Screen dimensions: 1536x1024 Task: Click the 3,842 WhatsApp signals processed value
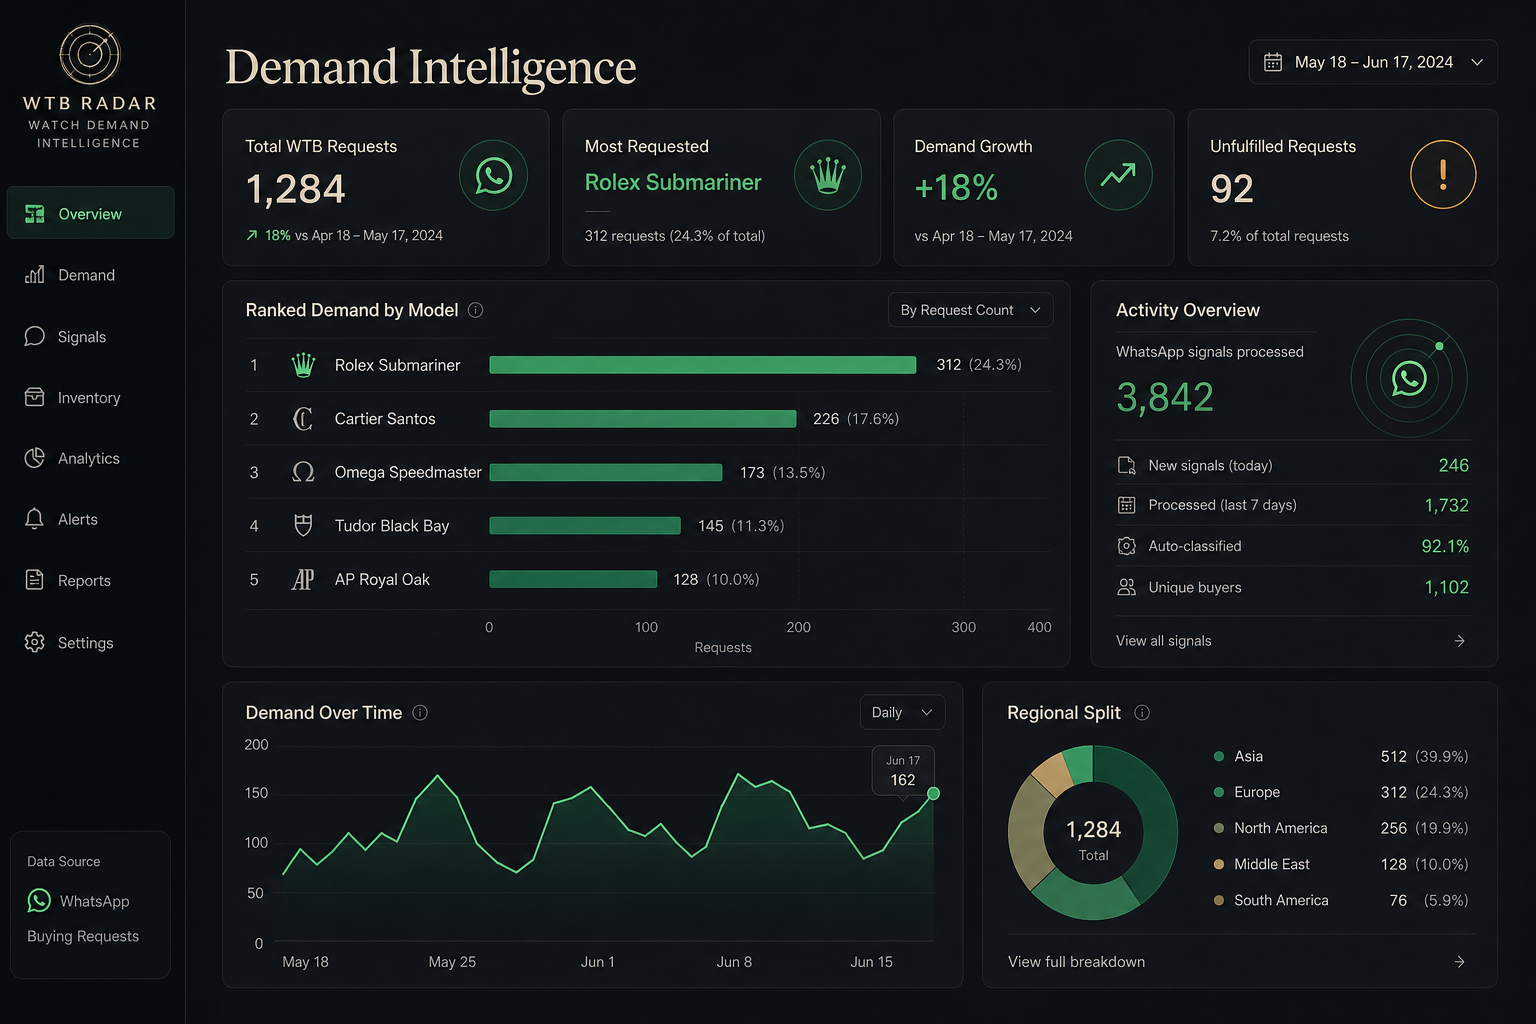(1165, 398)
